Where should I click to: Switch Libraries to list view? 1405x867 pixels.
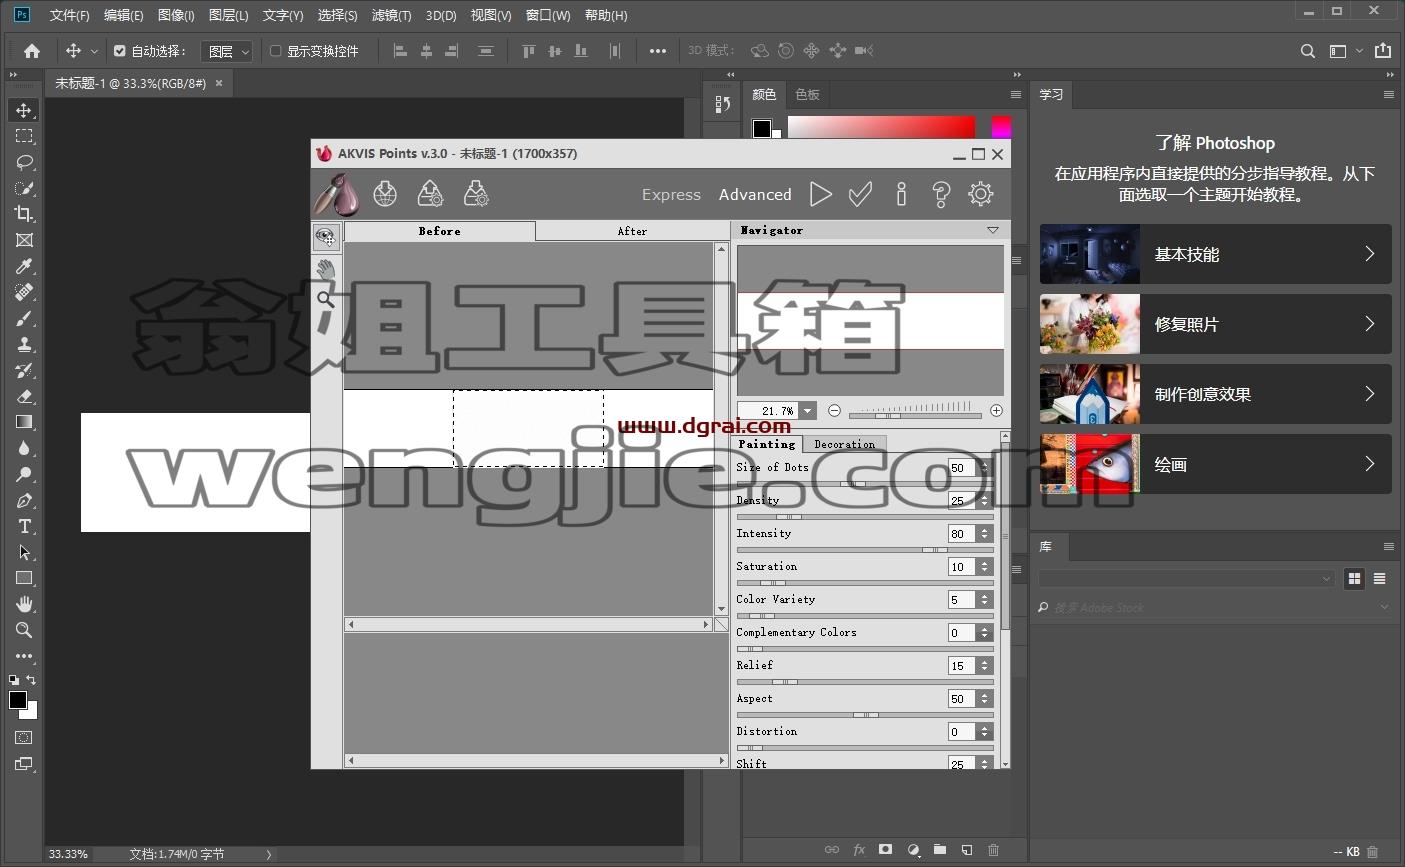(x=1379, y=578)
